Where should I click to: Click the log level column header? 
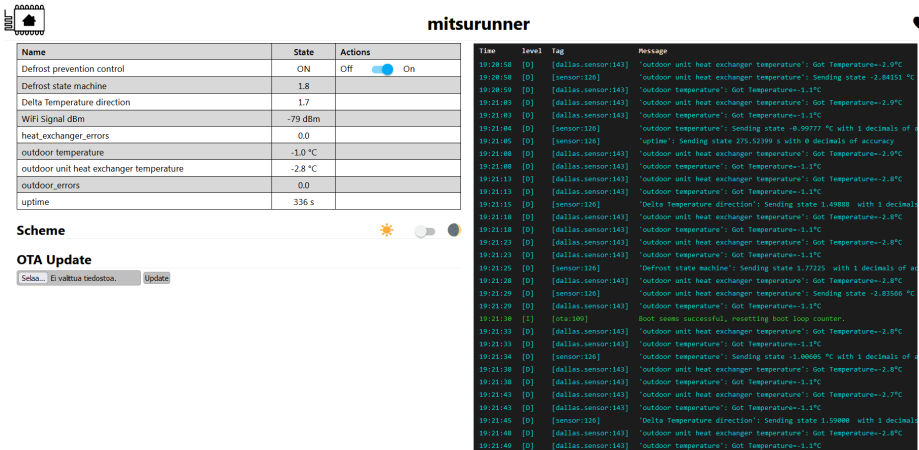(532, 51)
